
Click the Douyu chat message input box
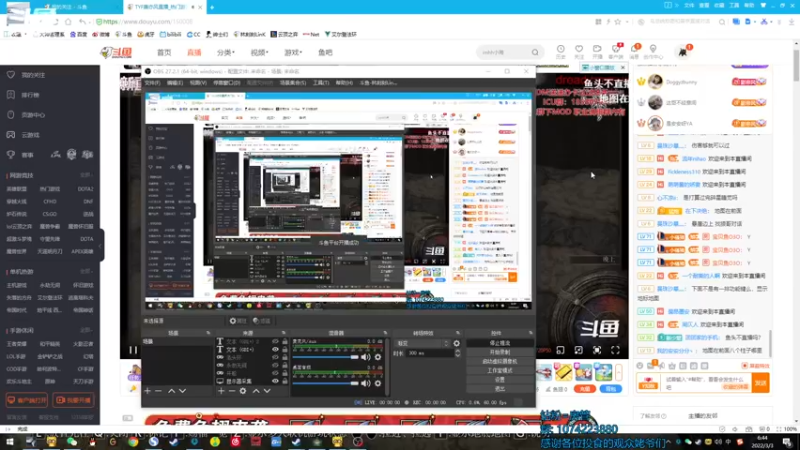tap(706, 383)
